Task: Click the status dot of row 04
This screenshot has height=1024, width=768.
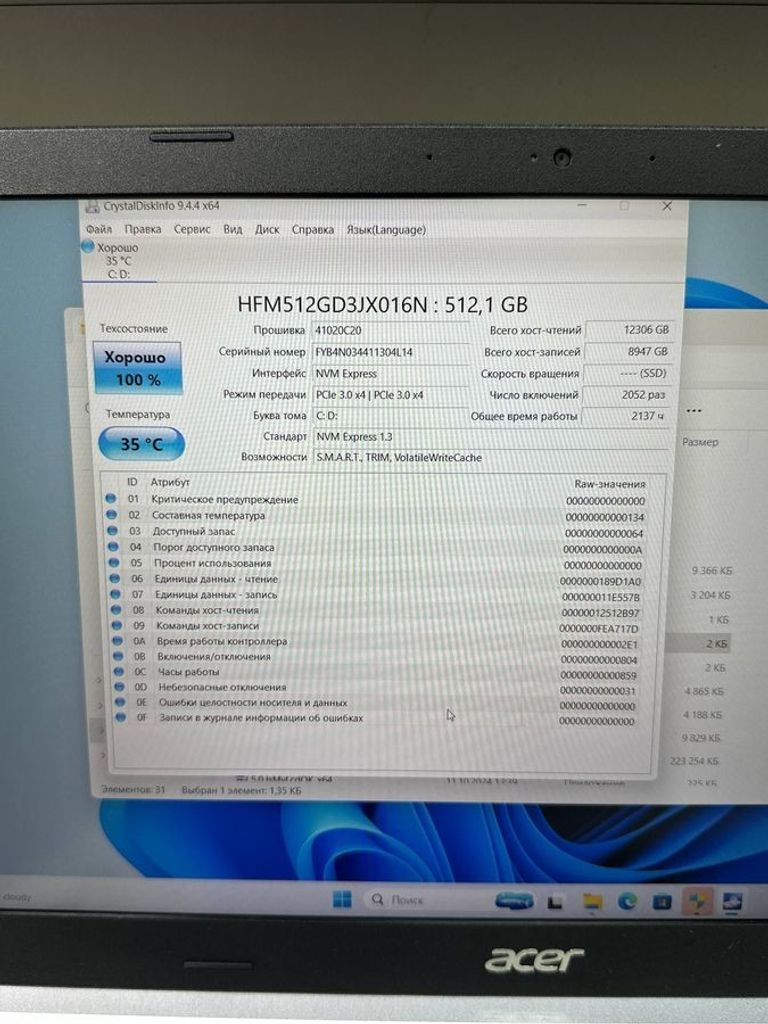Action: click(x=112, y=547)
